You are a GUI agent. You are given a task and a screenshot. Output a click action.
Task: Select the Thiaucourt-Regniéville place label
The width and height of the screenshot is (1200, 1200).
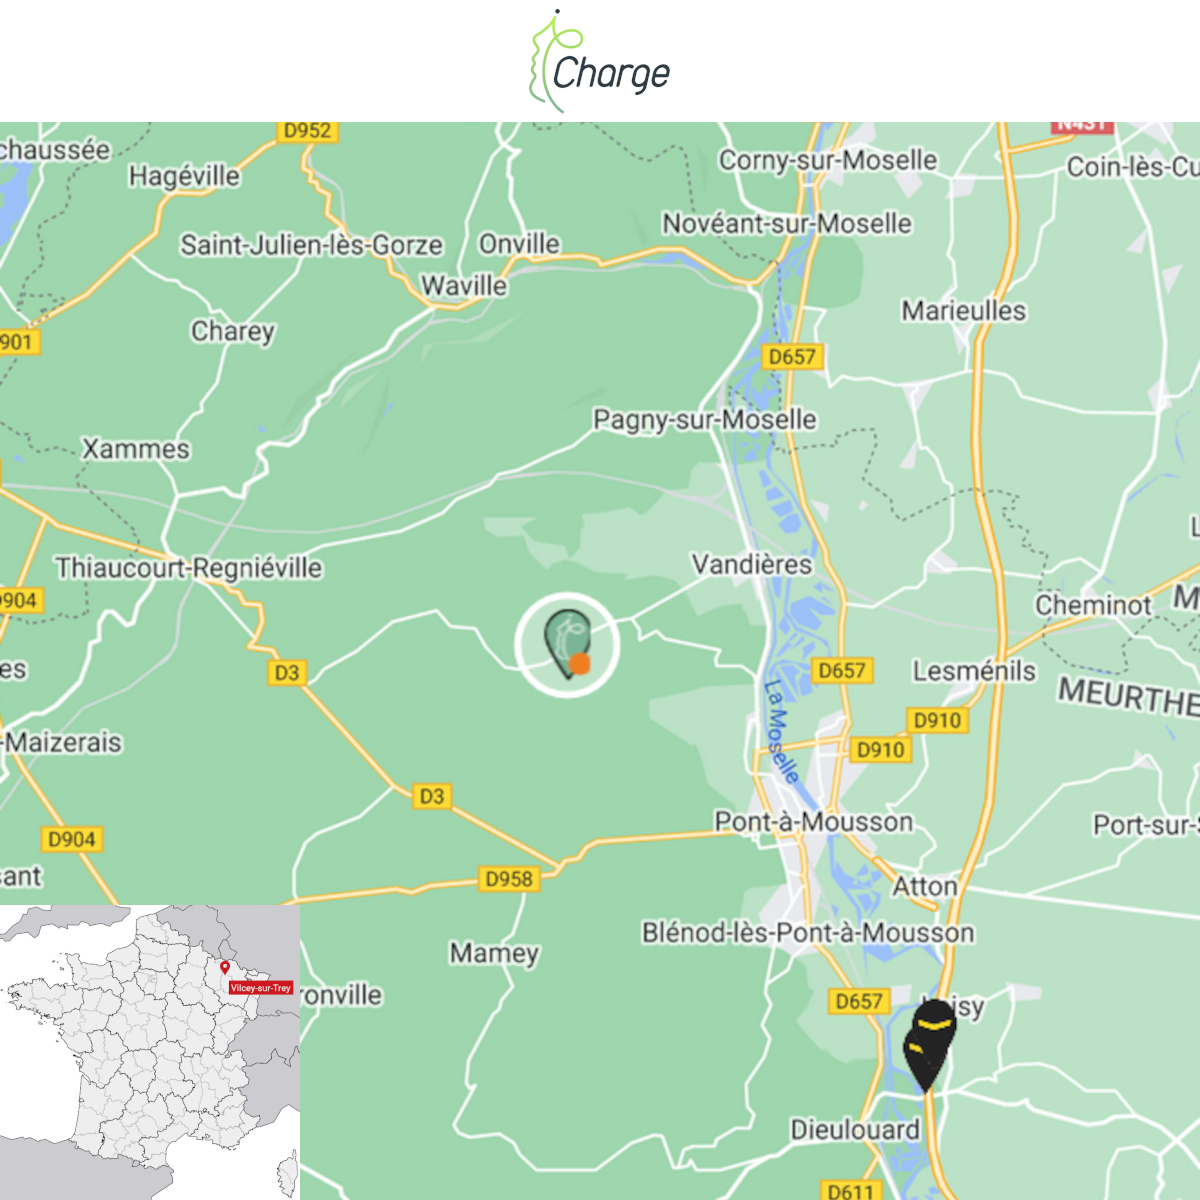(189, 568)
